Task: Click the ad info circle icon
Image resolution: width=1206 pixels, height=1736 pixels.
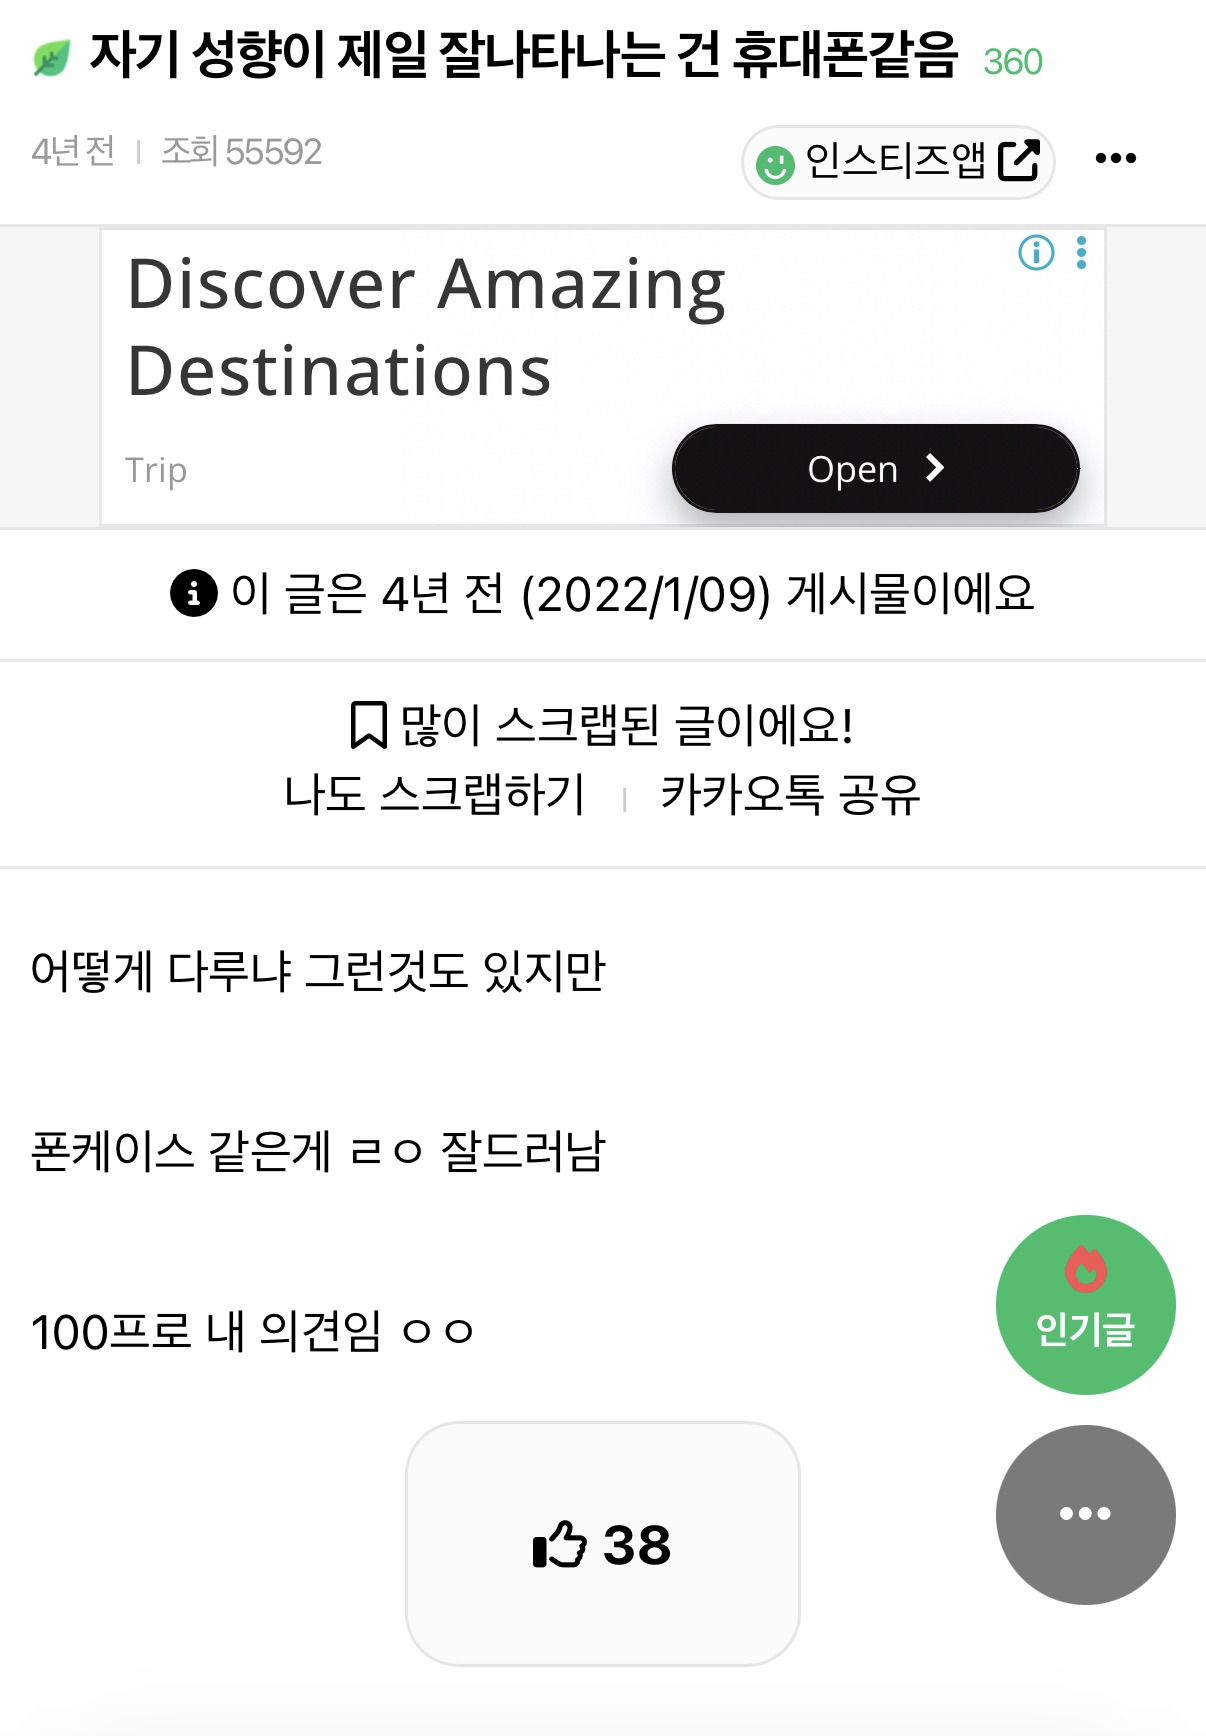Action: coord(1036,253)
